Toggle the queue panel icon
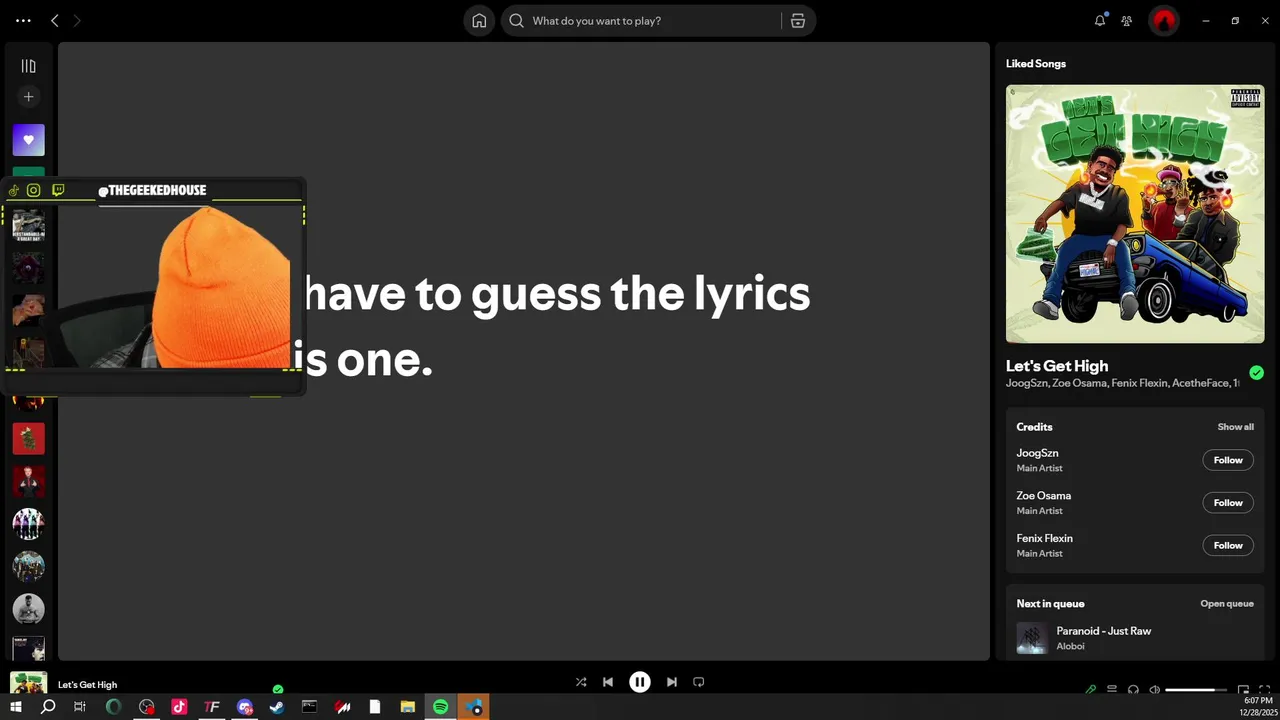 1112,689
